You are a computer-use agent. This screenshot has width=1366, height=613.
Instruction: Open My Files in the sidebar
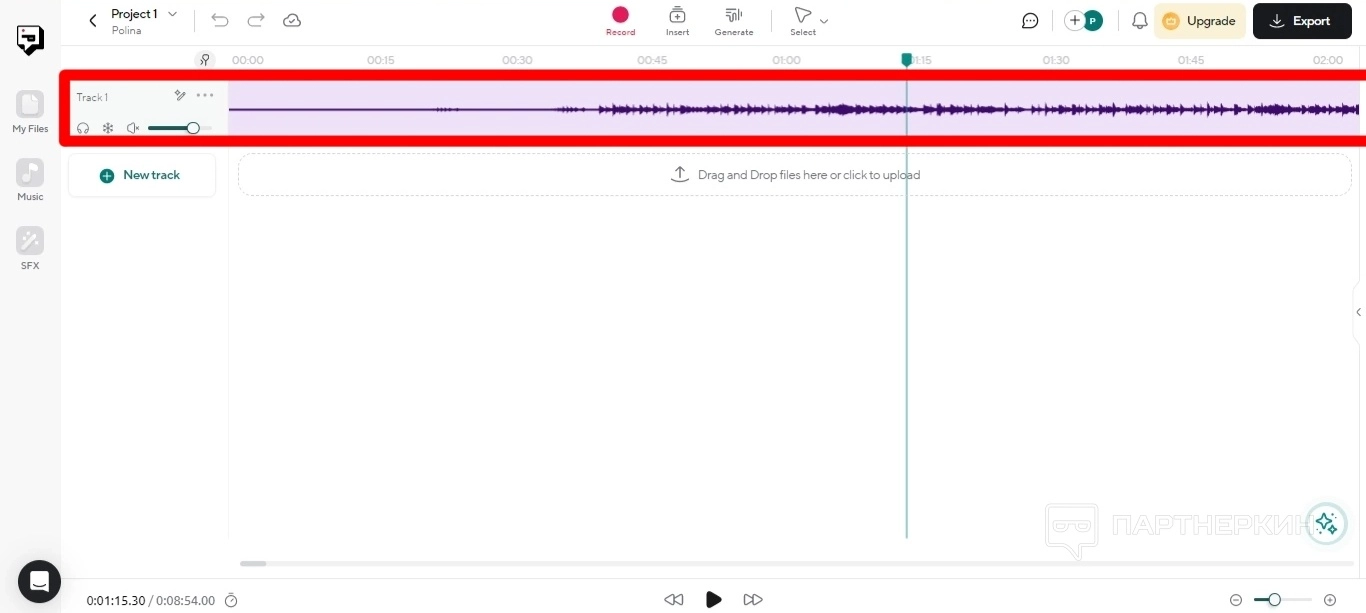coord(30,112)
